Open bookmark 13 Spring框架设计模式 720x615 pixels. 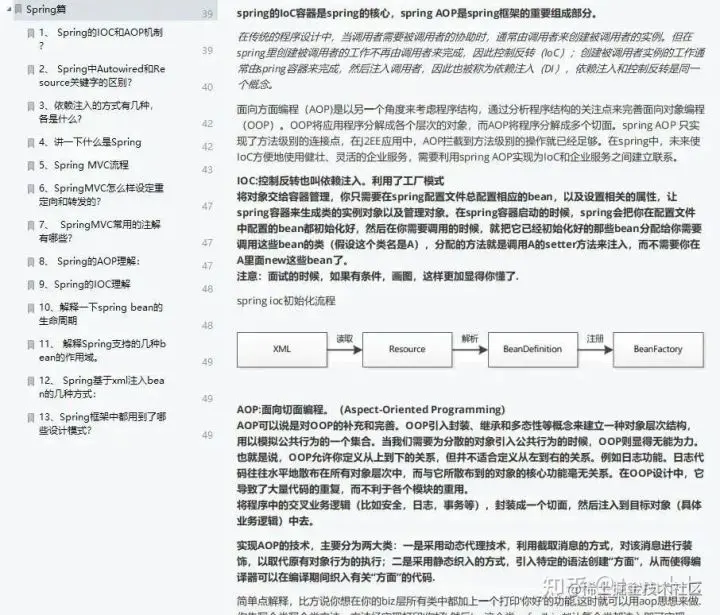pyautogui.click(x=102, y=423)
